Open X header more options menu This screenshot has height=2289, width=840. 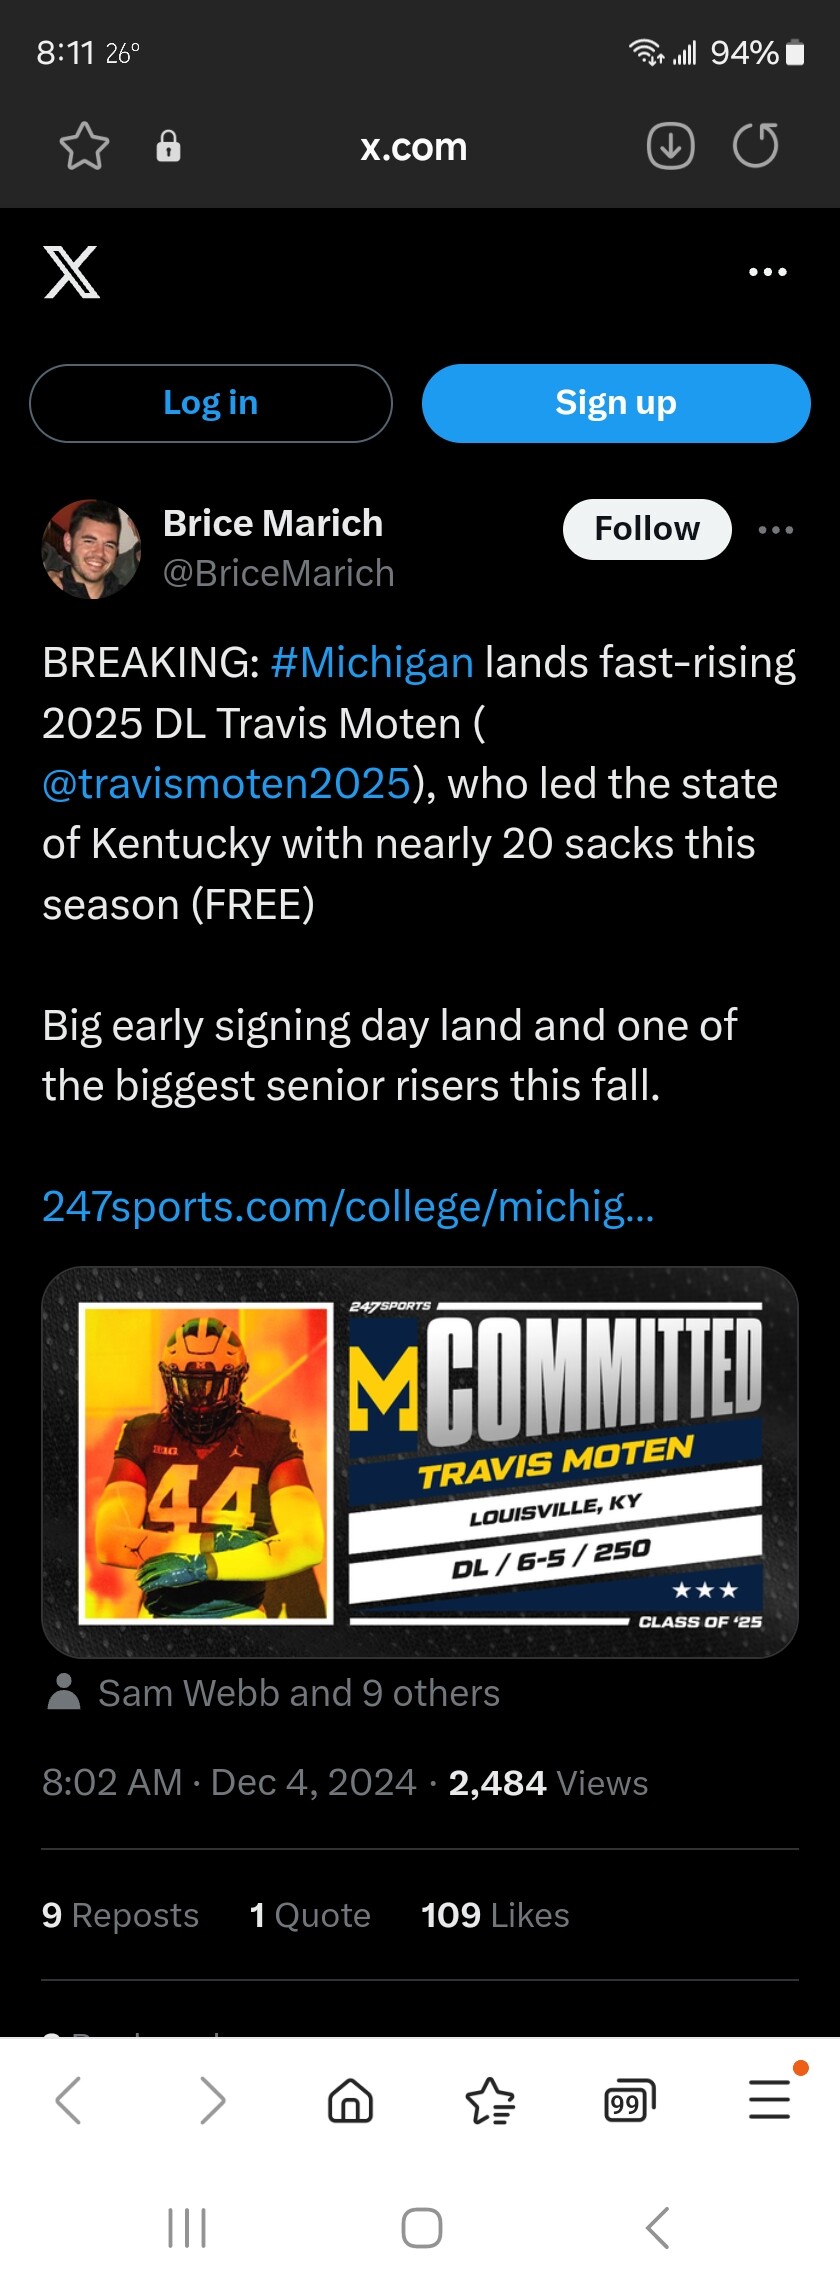767,272
